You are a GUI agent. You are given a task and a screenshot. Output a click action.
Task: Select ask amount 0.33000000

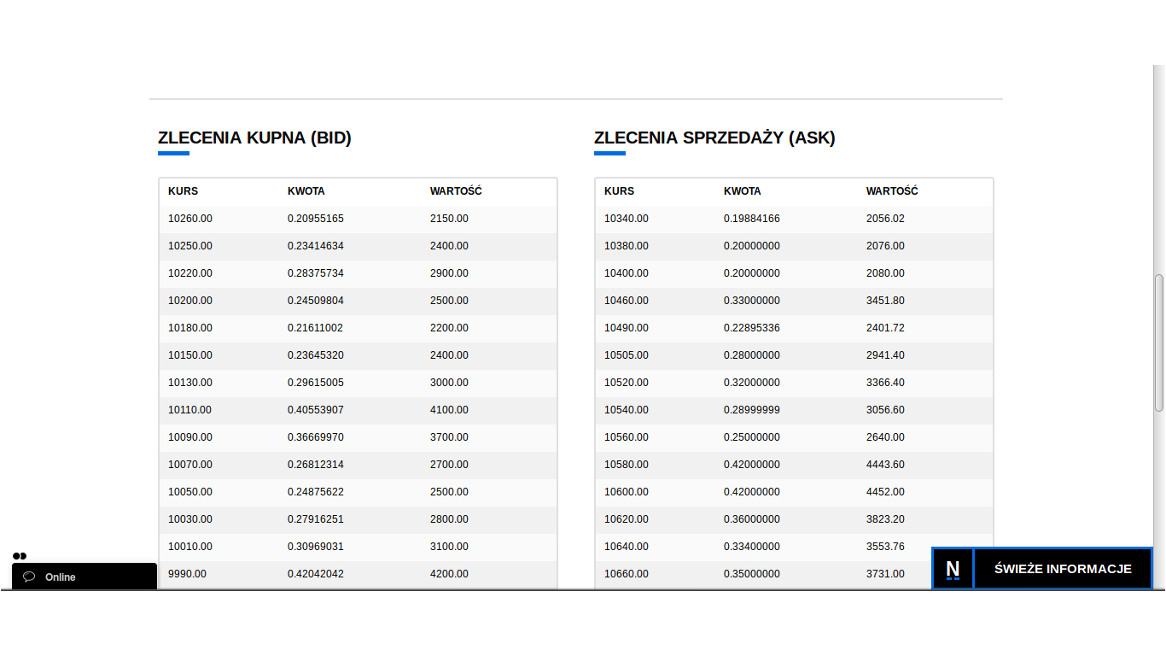click(x=752, y=300)
